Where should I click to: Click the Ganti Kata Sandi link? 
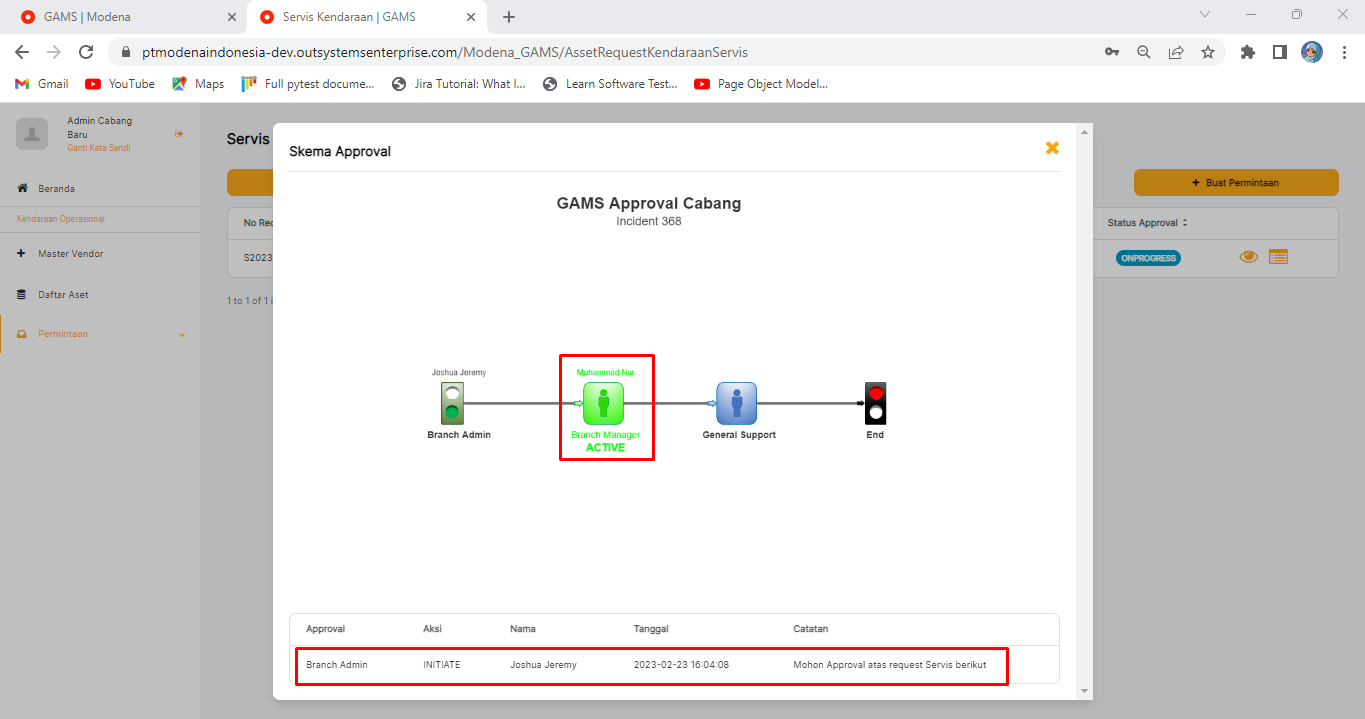coord(98,148)
